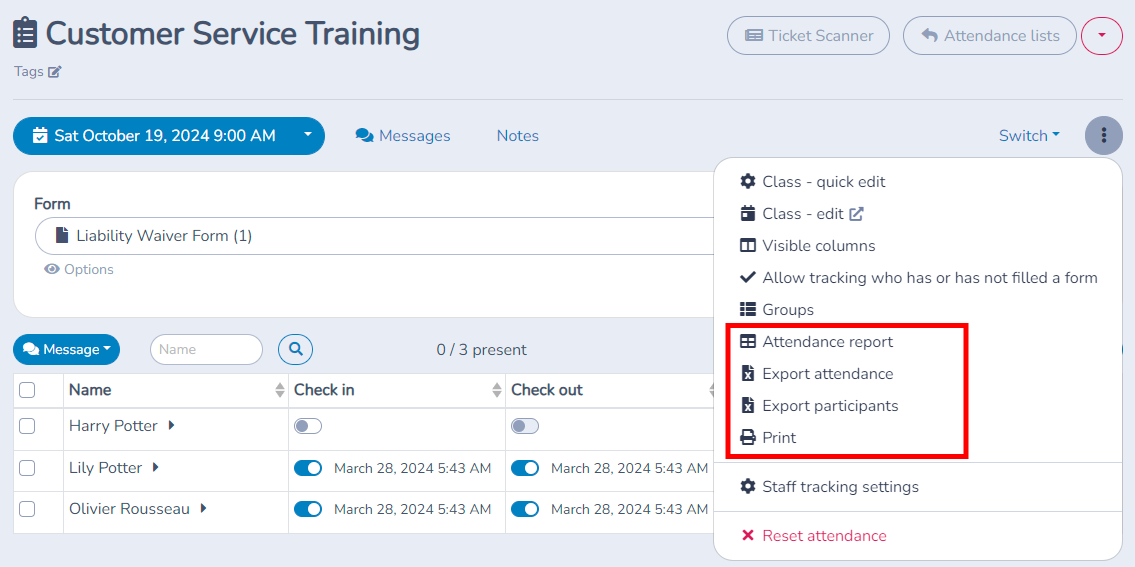Click the list icon beside Groups
The image size is (1135, 567).
tap(748, 309)
